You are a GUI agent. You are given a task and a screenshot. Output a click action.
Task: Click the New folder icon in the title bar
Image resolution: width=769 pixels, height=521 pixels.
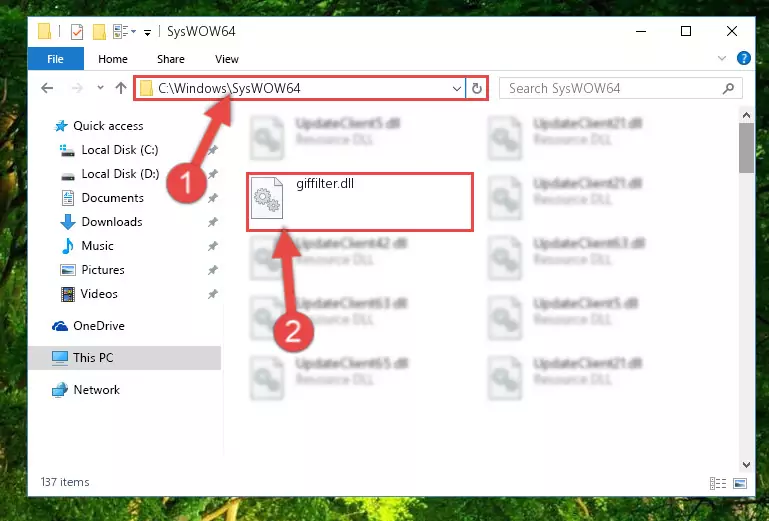point(100,32)
